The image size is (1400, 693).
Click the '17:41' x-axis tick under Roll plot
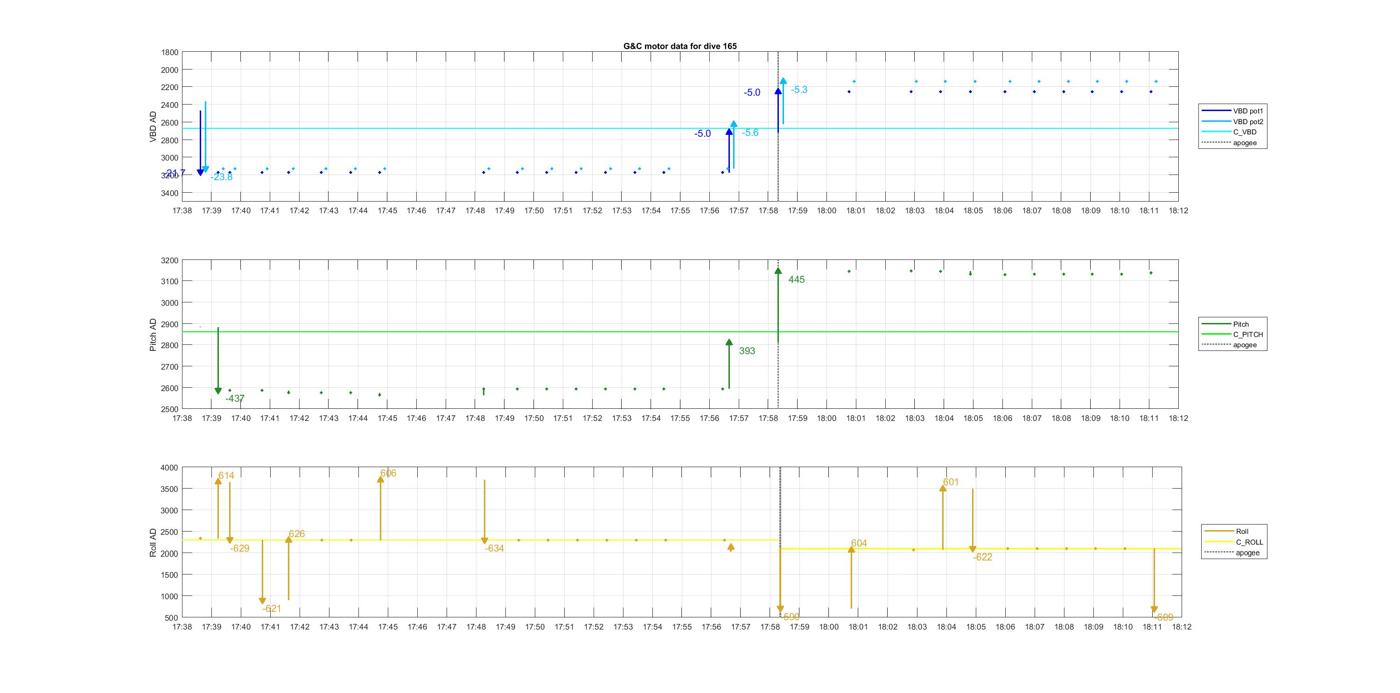click(x=270, y=627)
